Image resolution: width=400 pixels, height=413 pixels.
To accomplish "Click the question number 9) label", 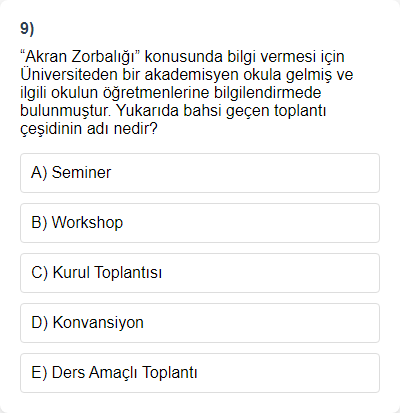I will click(x=27, y=29).
